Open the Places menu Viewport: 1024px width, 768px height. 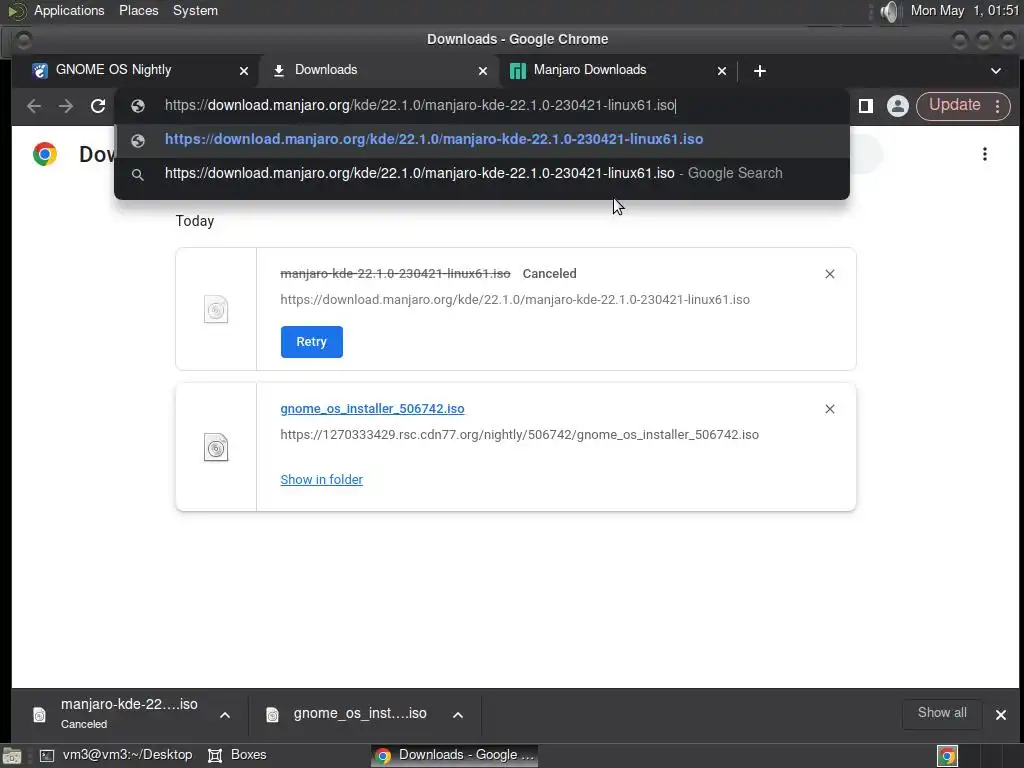138,10
